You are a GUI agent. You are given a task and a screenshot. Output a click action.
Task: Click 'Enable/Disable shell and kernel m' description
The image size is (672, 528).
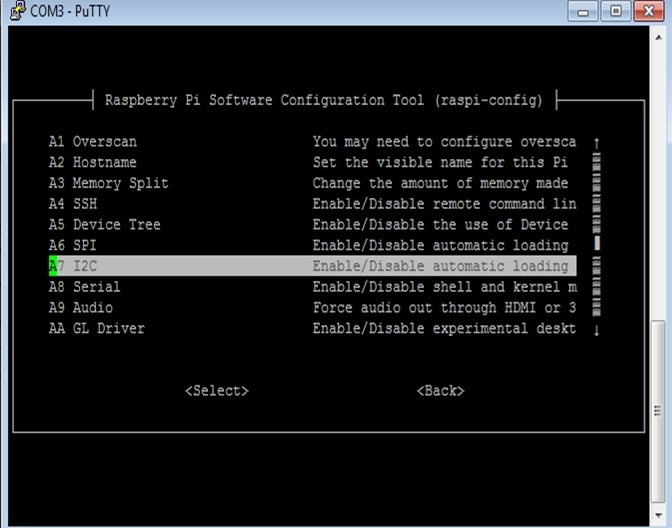coord(444,287)
